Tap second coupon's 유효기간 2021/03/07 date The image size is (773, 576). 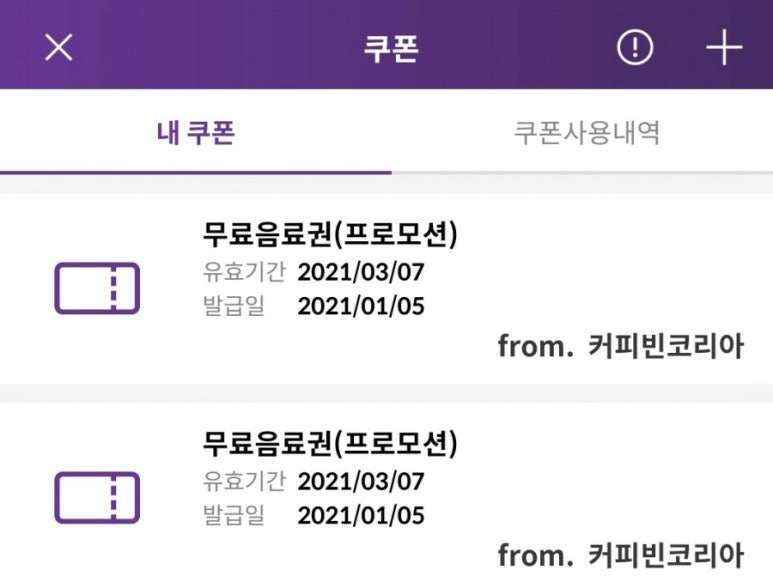(x=361, y=481)
